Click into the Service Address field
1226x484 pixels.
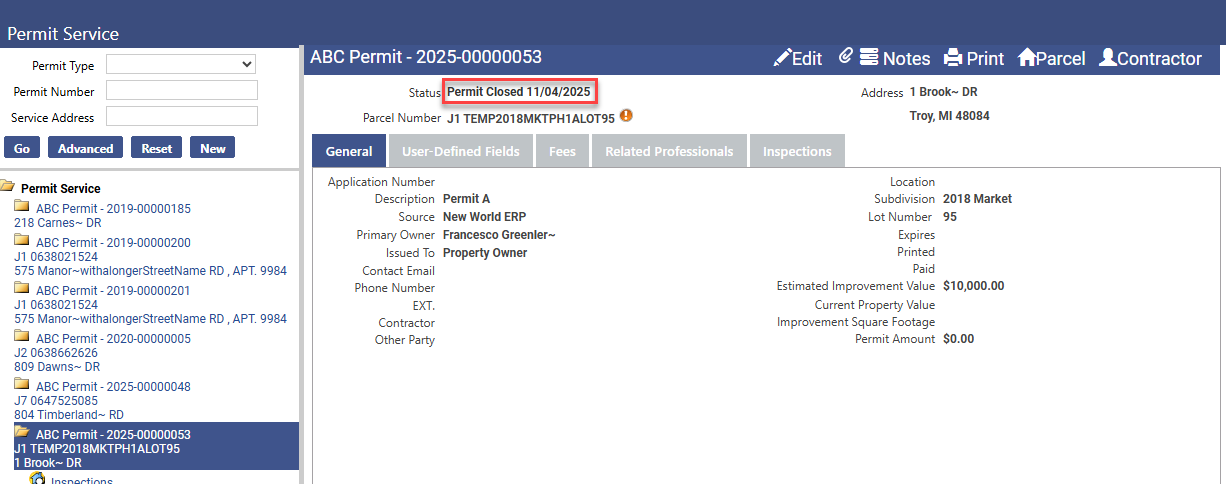(181, 117)
